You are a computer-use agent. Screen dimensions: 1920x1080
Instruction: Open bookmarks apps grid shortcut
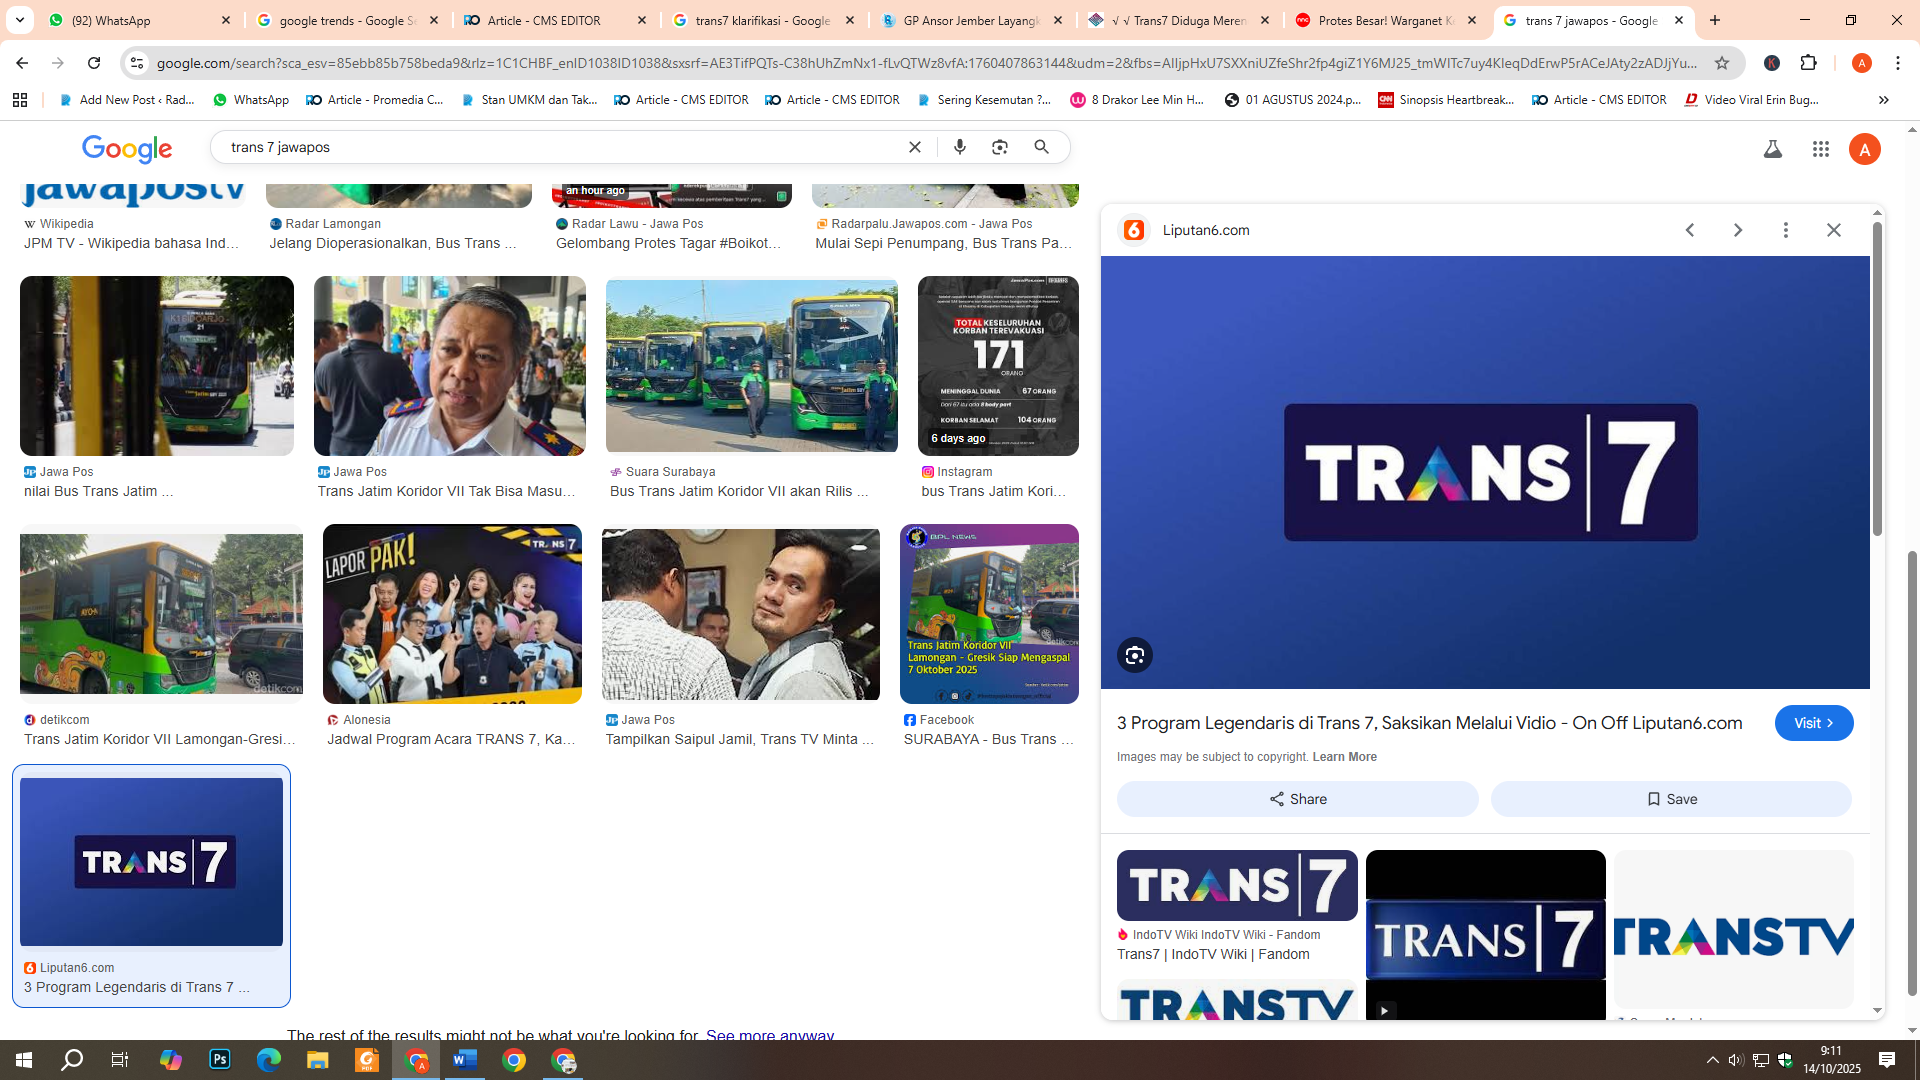tap(20, 100)
